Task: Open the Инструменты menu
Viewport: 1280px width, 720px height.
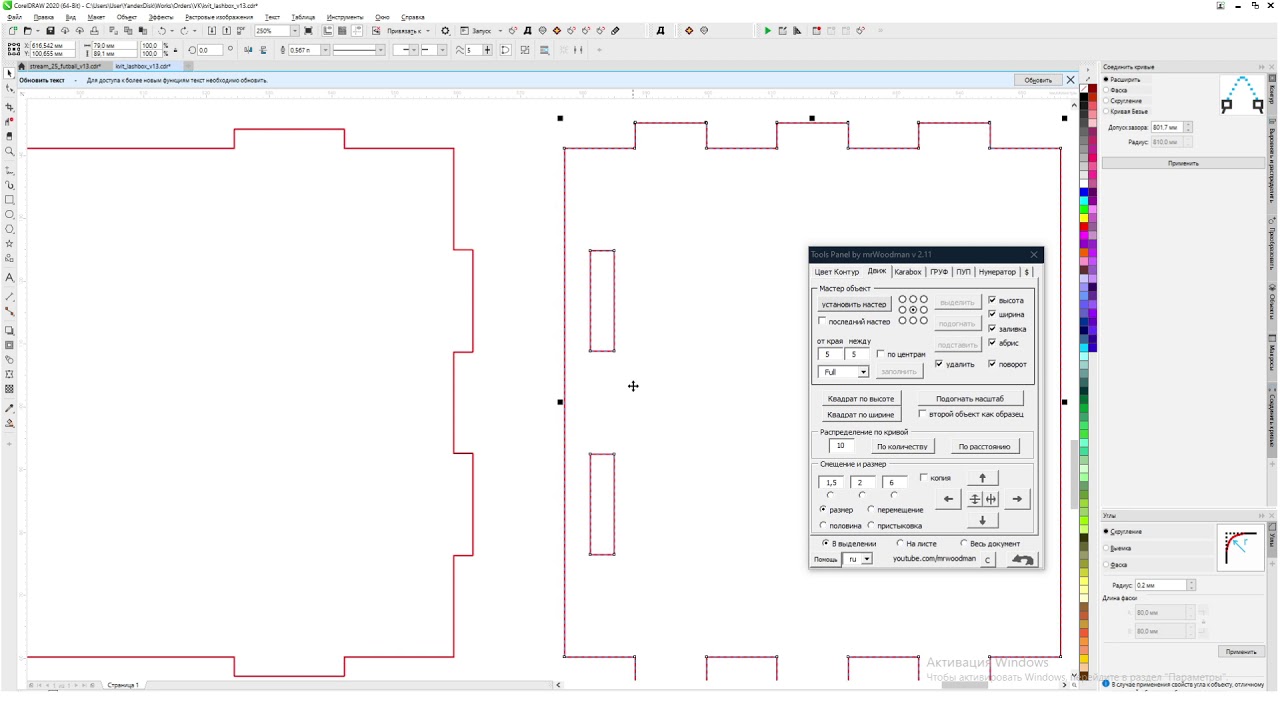Action: click(x=345, y=17)
